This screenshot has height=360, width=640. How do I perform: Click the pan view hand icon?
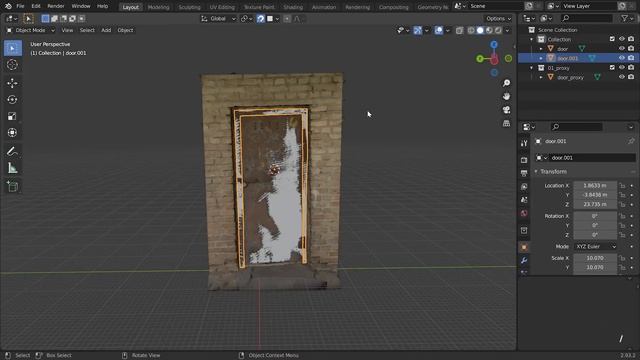[x=506, y=96]
